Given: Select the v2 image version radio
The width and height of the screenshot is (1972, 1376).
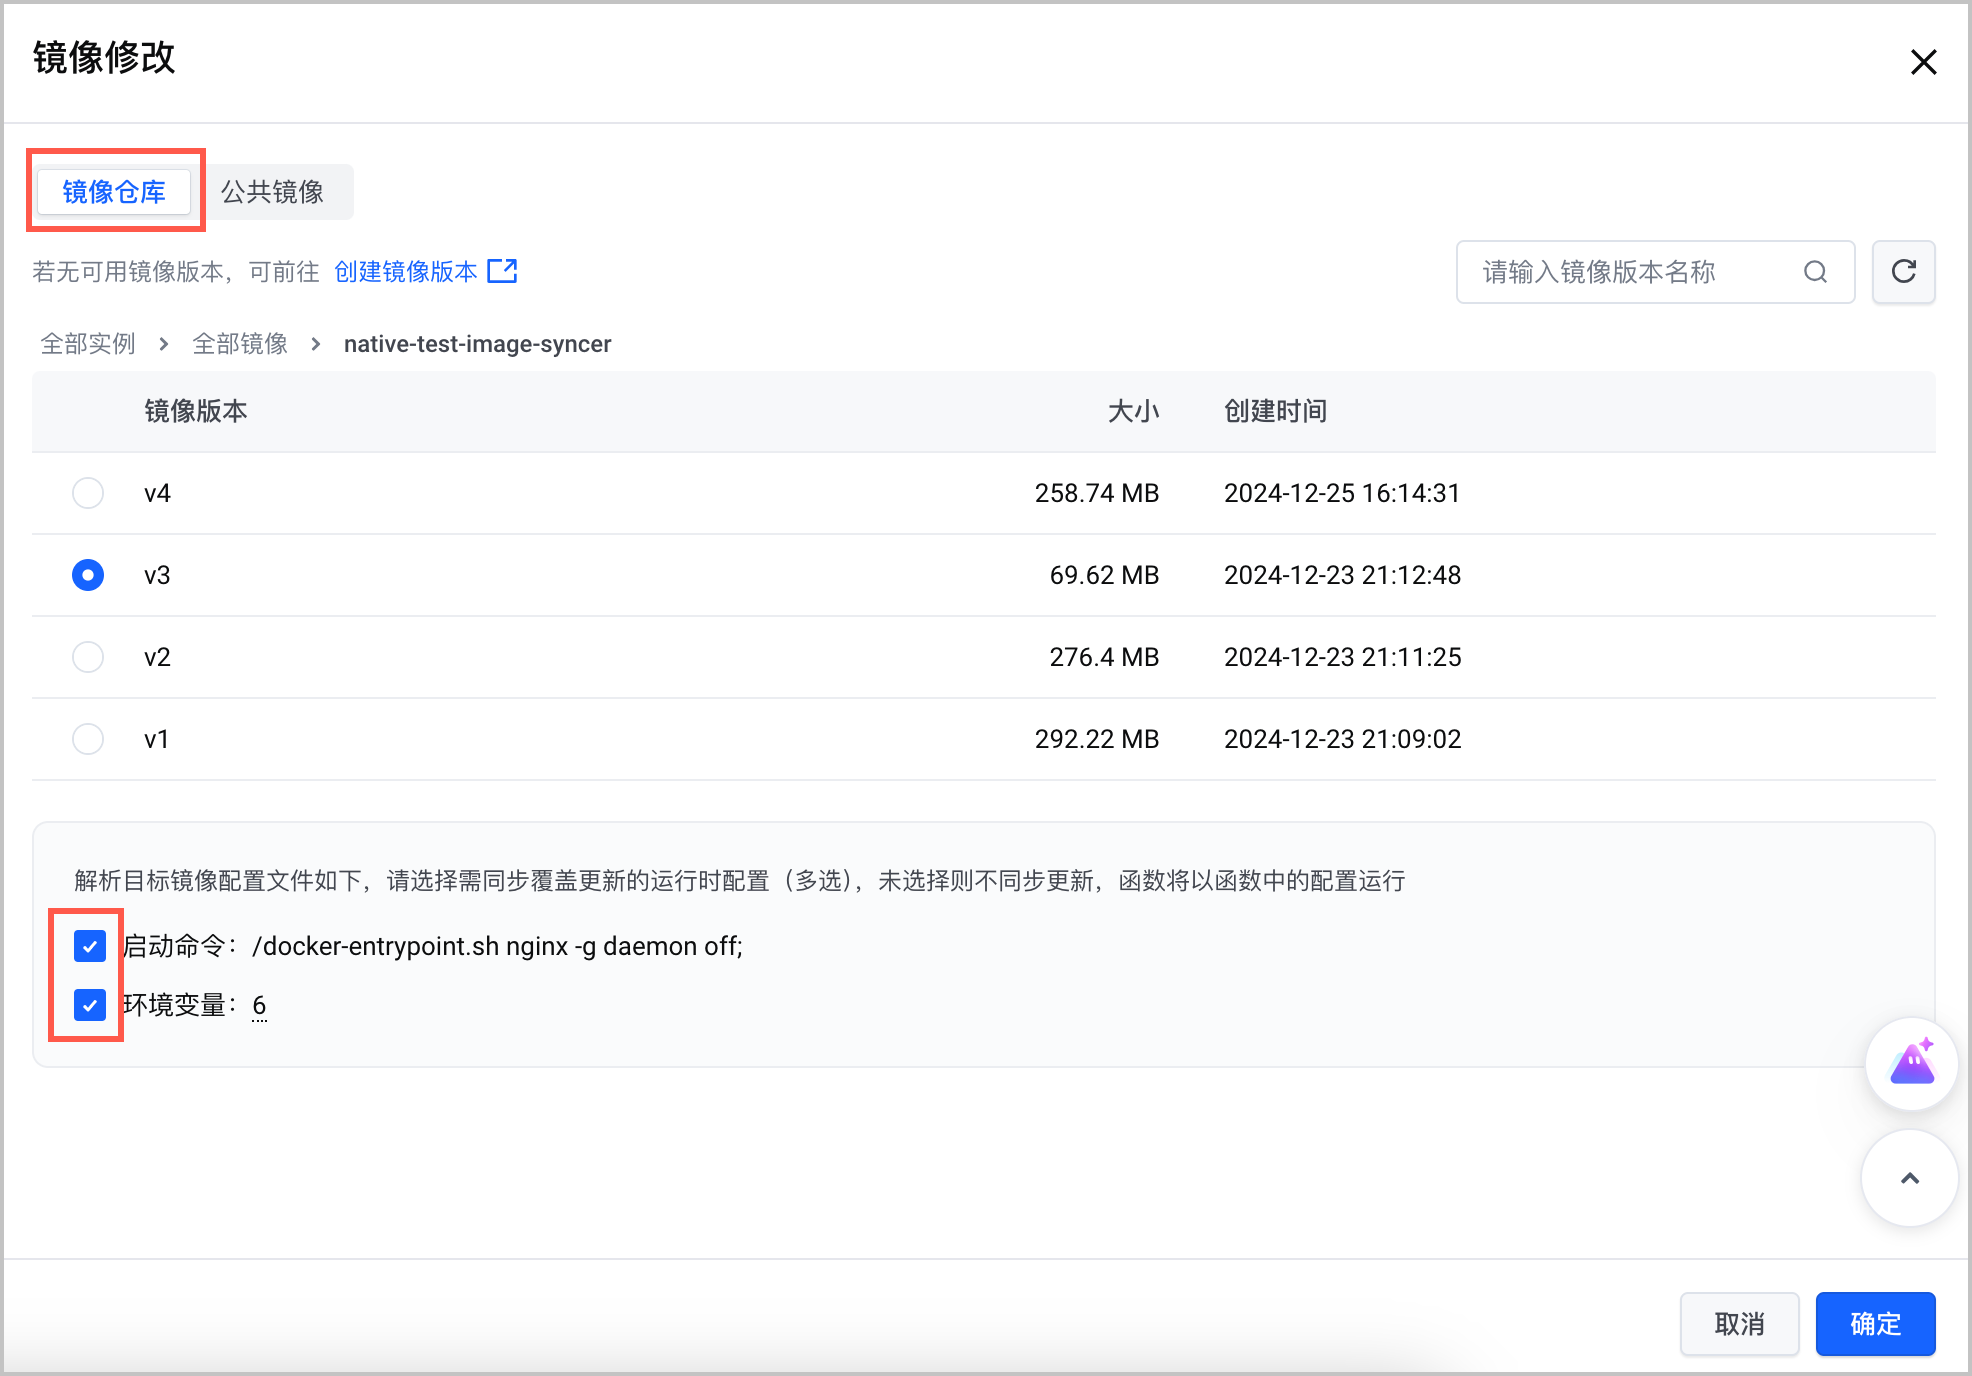Looking at the screenshot, I should pyautogui.click(x=88, y=657).
